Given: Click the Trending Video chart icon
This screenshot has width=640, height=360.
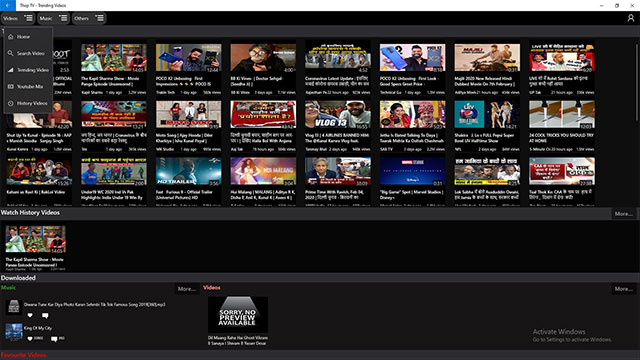Looking at the screenshot, I should click(11, 70).
